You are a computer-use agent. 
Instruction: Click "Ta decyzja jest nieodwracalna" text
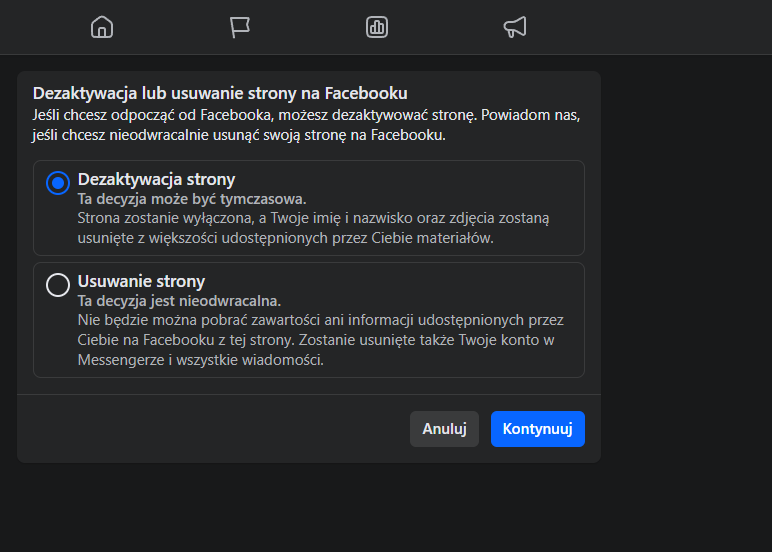click(x=179, y=301)
